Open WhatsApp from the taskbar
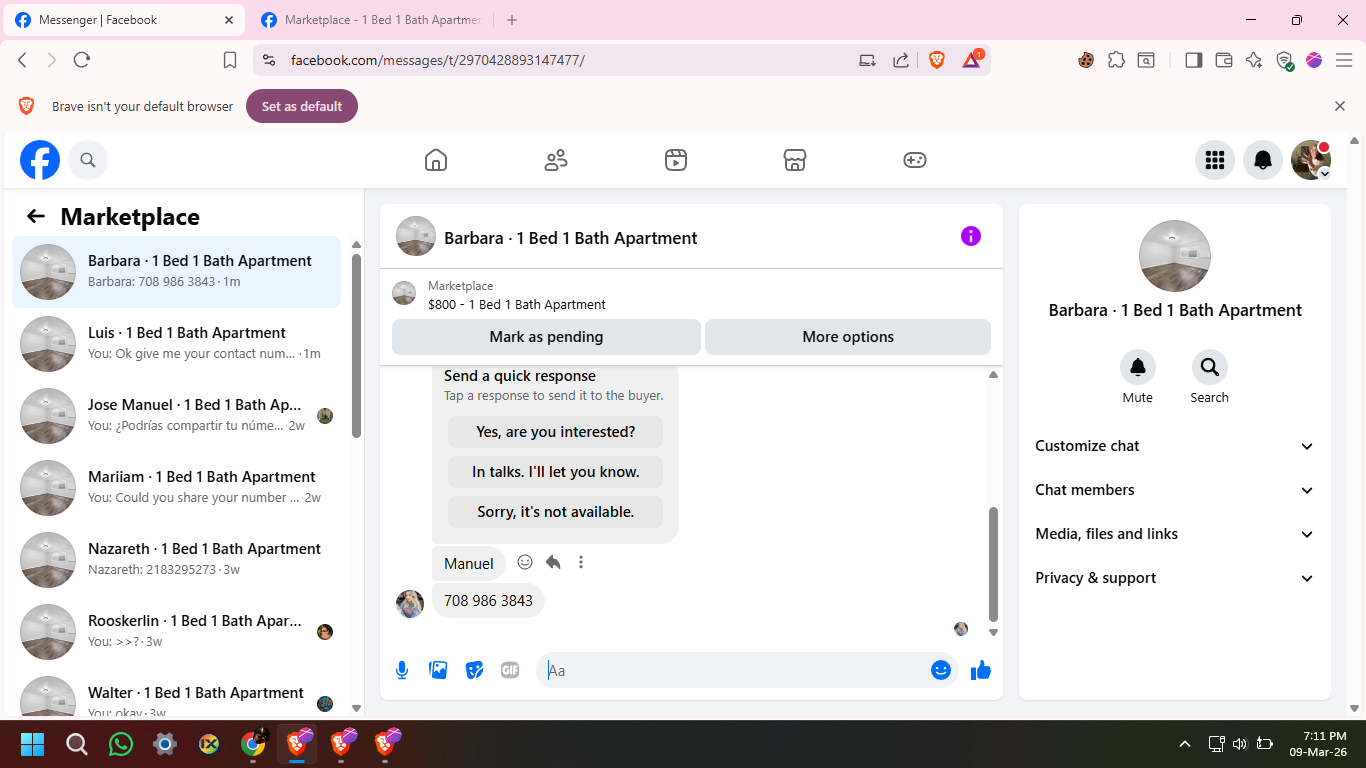Viewport: 1366px width, 768px height. click(x=121, y=744)
